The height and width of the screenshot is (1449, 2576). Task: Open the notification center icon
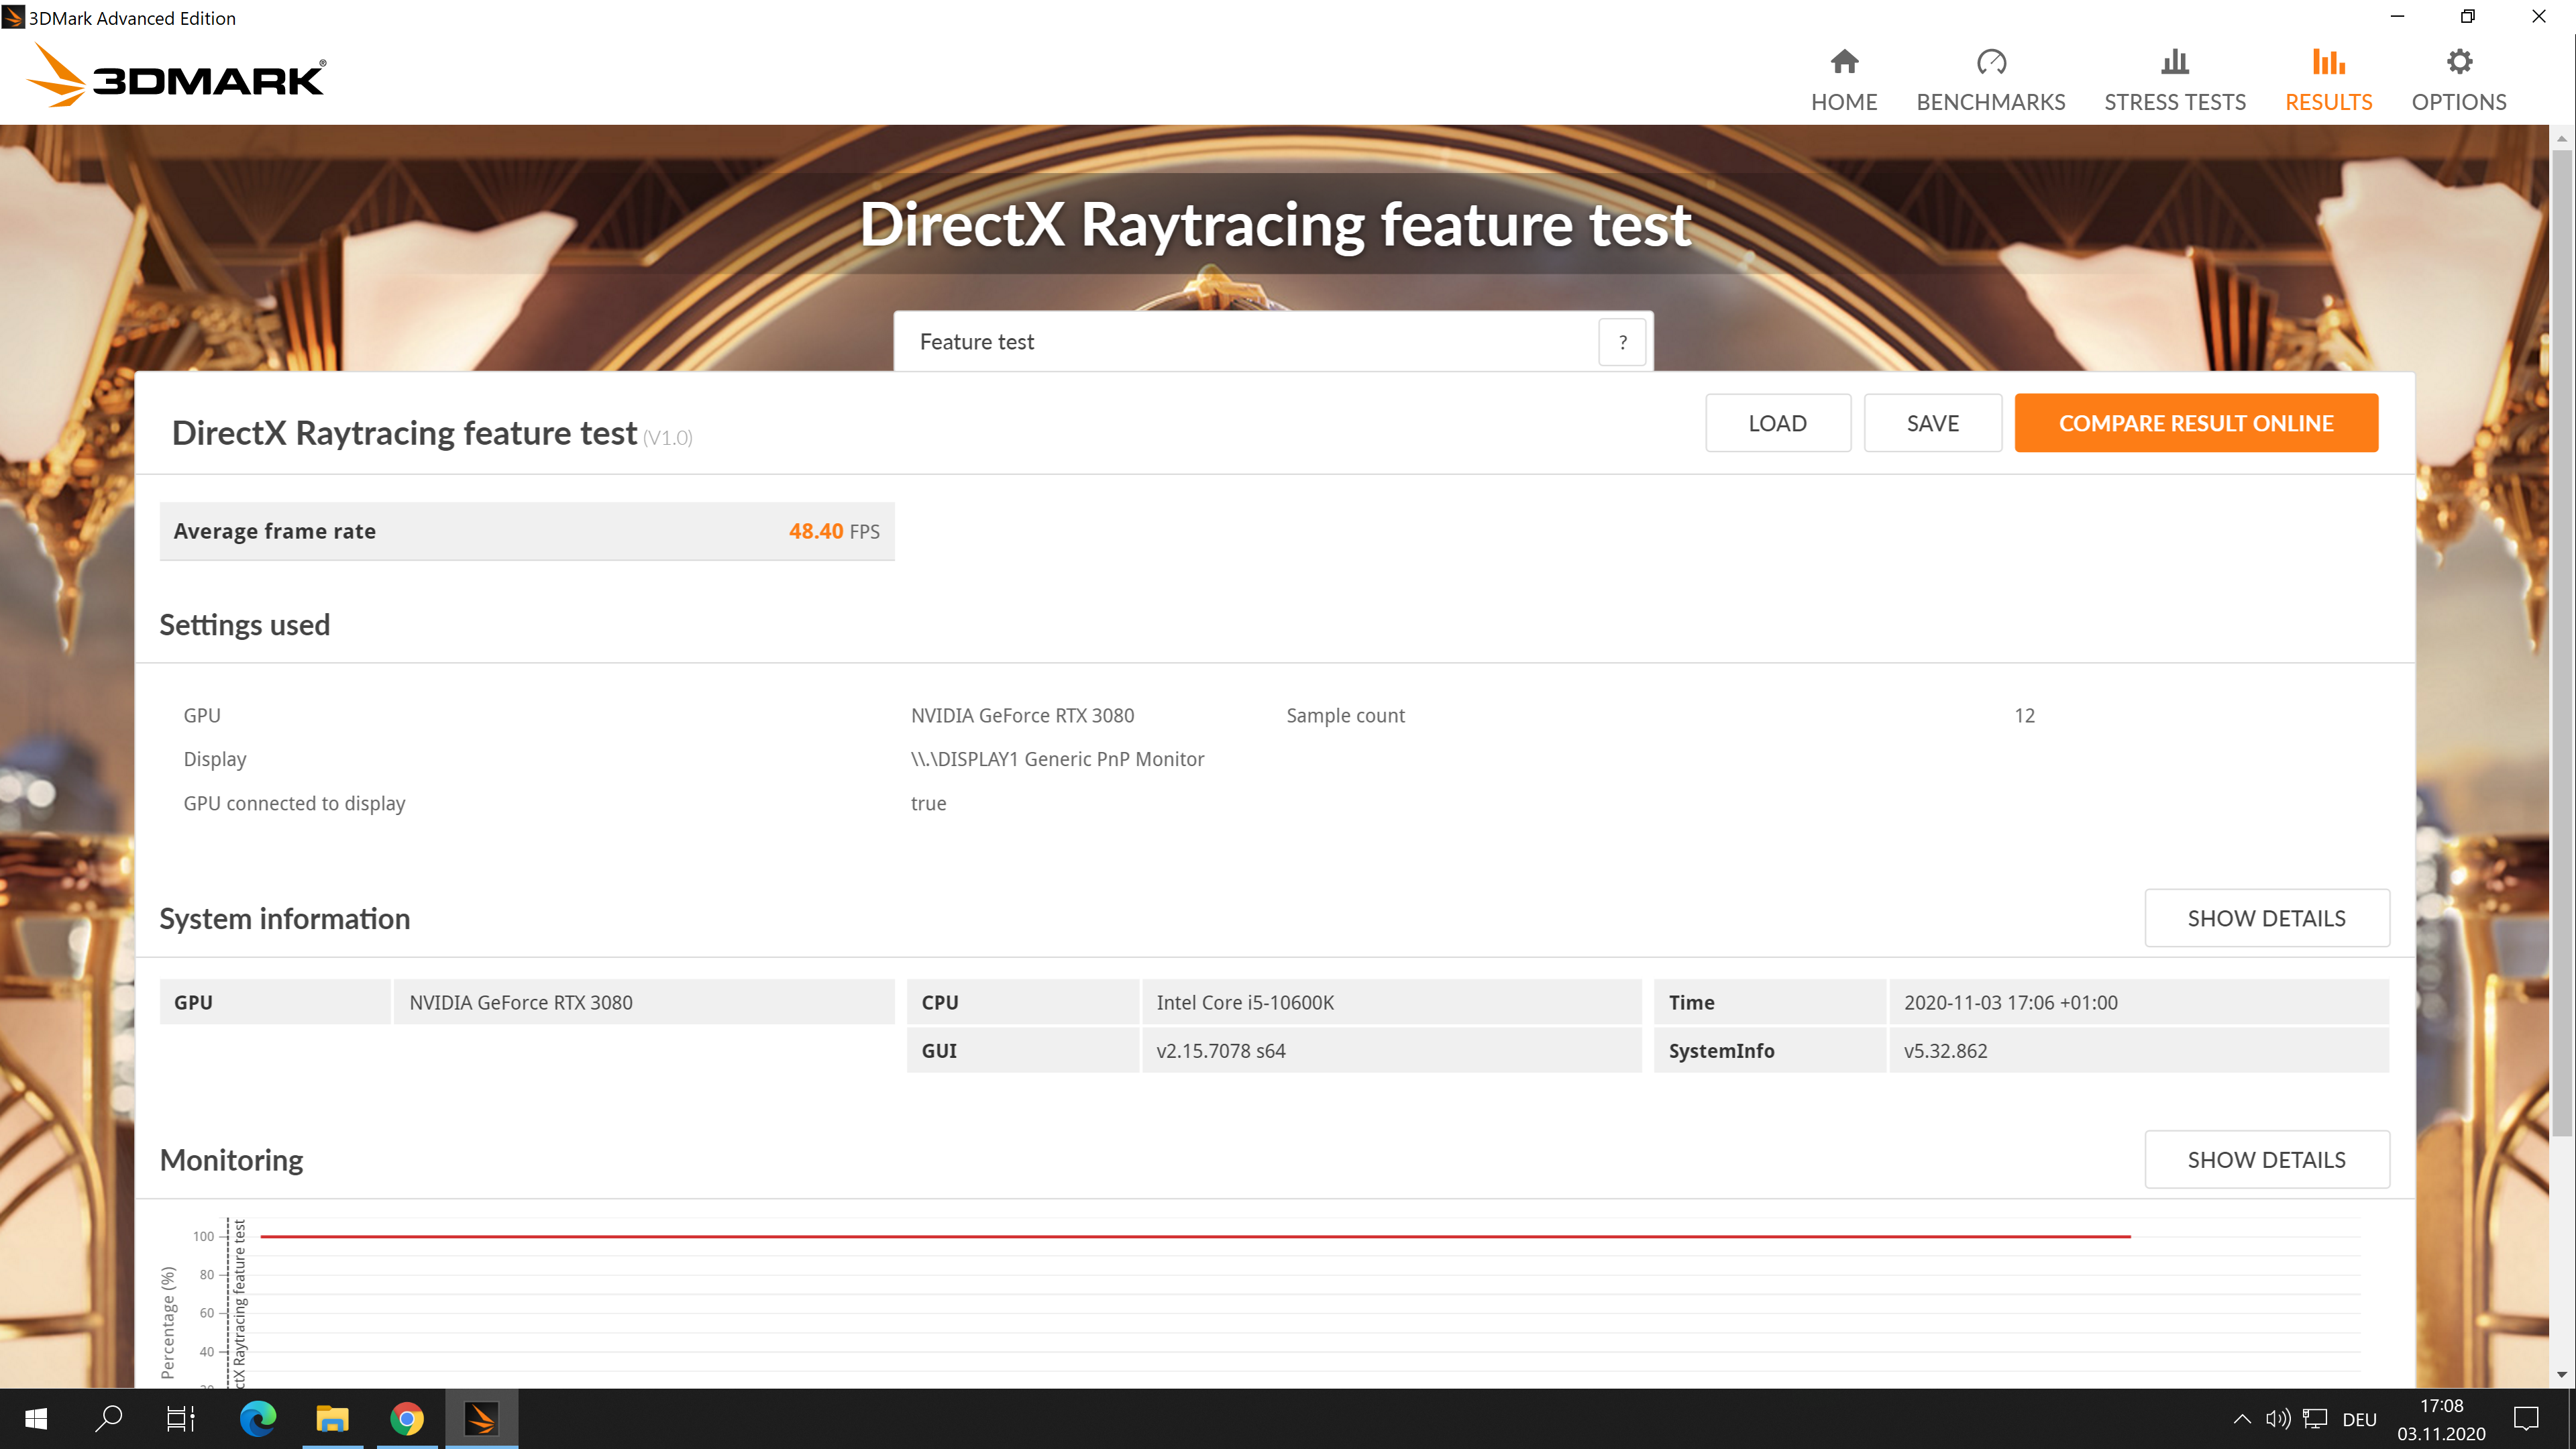pos(2526,1418)
